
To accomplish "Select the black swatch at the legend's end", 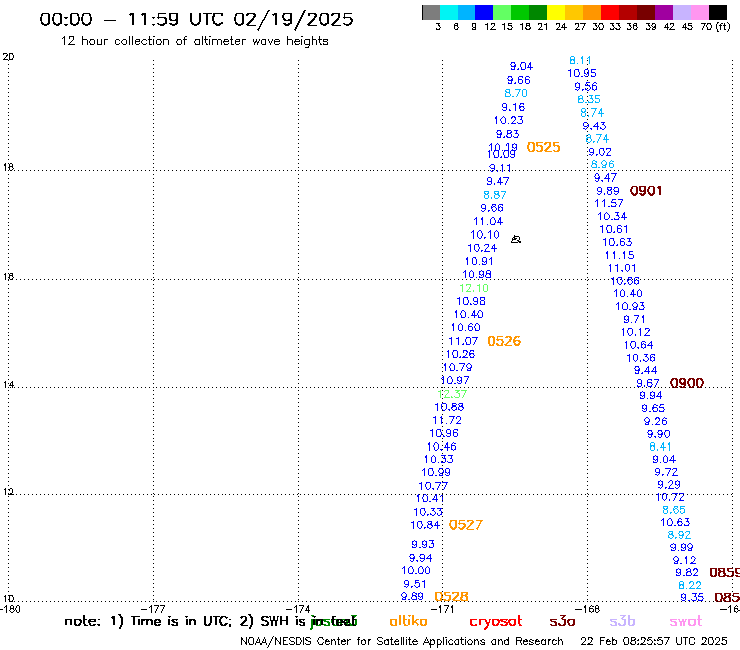I will click(717, 12).
